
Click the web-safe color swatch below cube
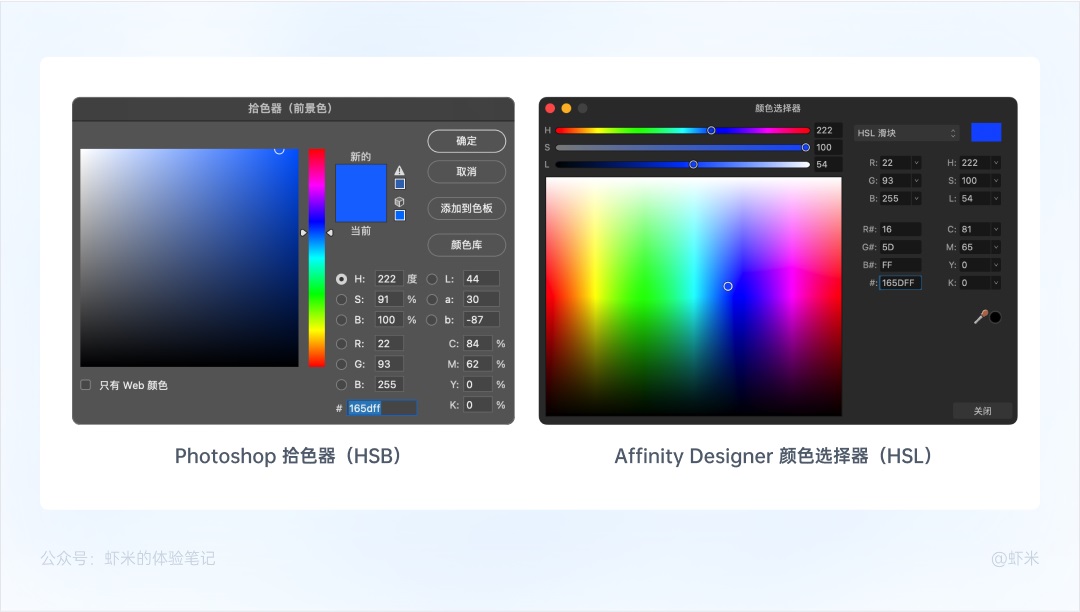tap(399, 215)
